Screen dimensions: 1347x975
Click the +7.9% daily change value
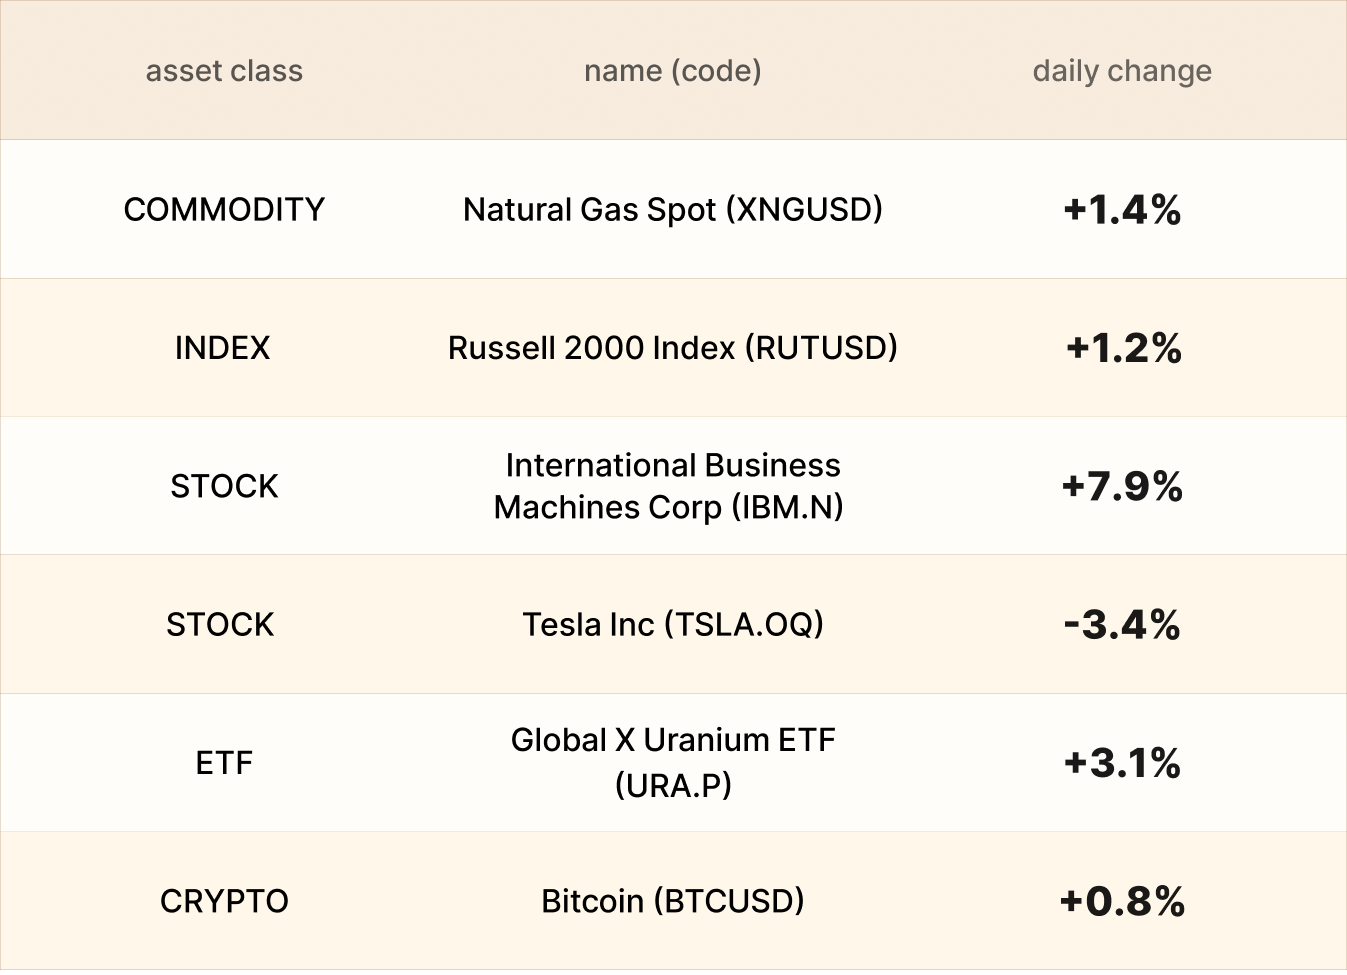1122,486
